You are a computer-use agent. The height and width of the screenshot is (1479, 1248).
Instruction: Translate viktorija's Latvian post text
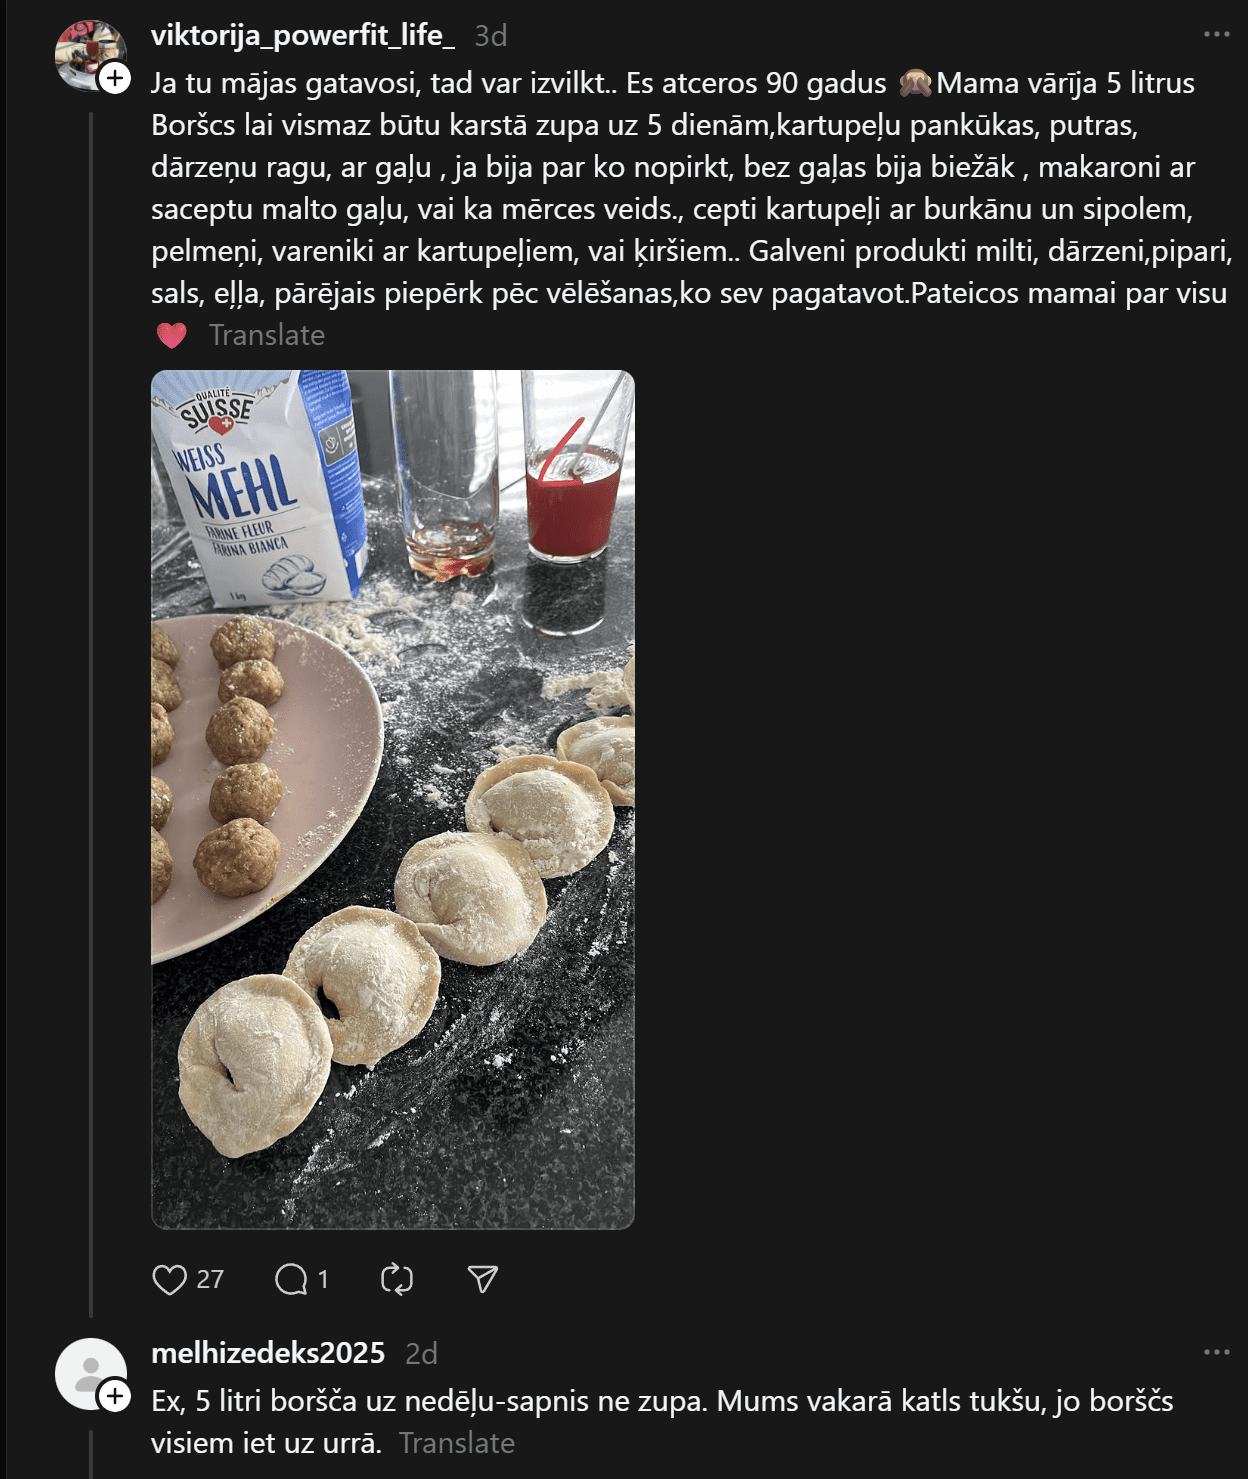[266, 335]
